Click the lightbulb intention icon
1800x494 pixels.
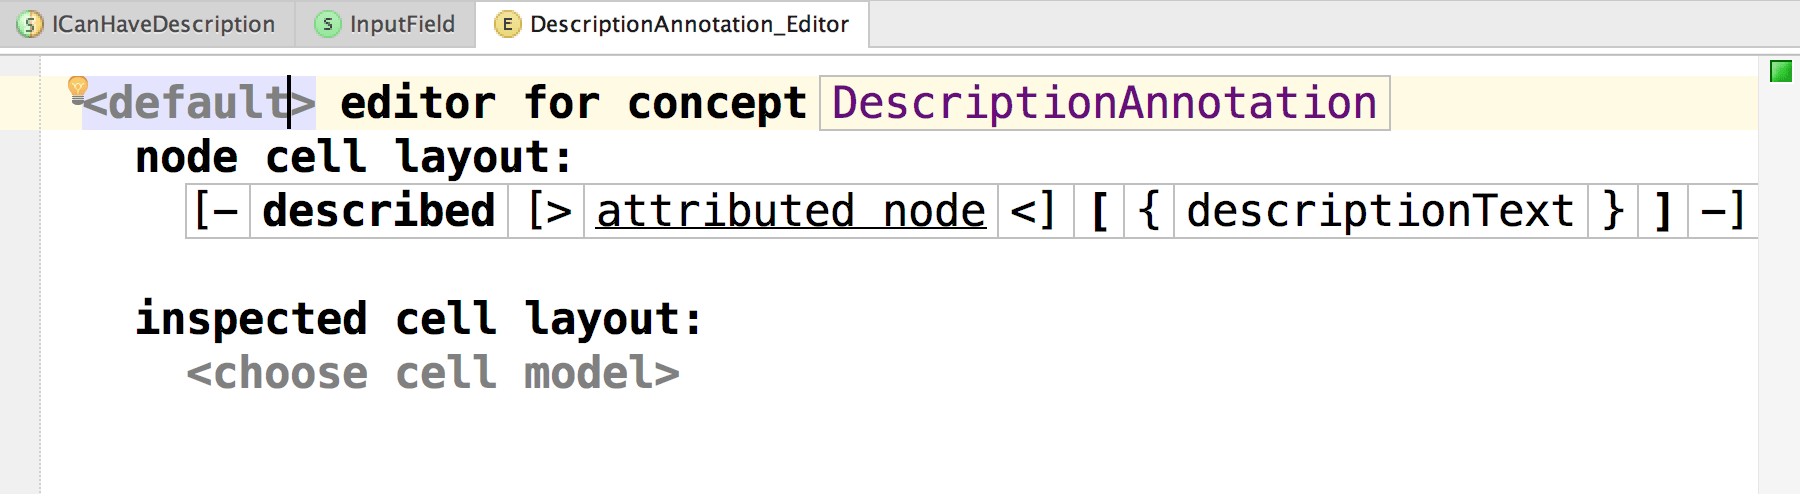[77, 89]
